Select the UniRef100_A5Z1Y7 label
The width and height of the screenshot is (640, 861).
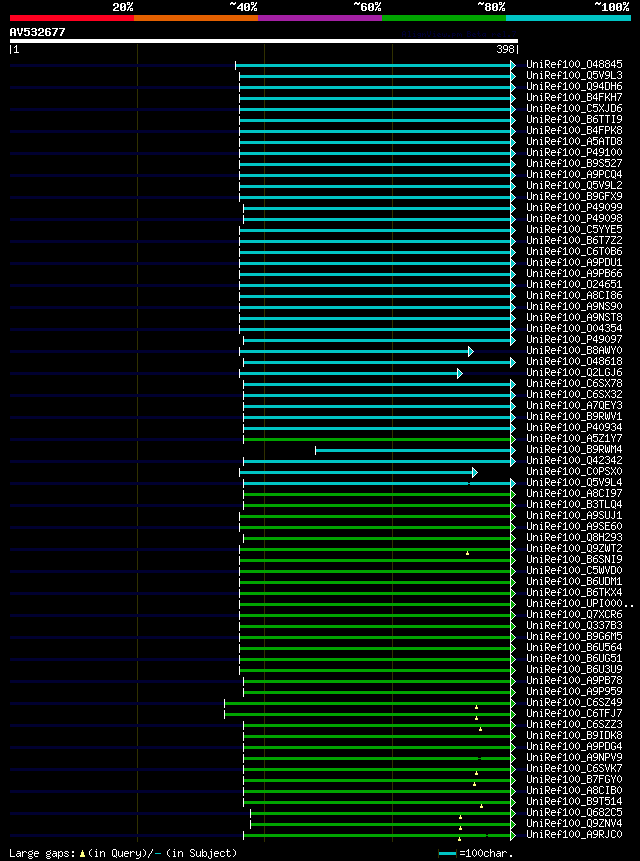point(574,438)
